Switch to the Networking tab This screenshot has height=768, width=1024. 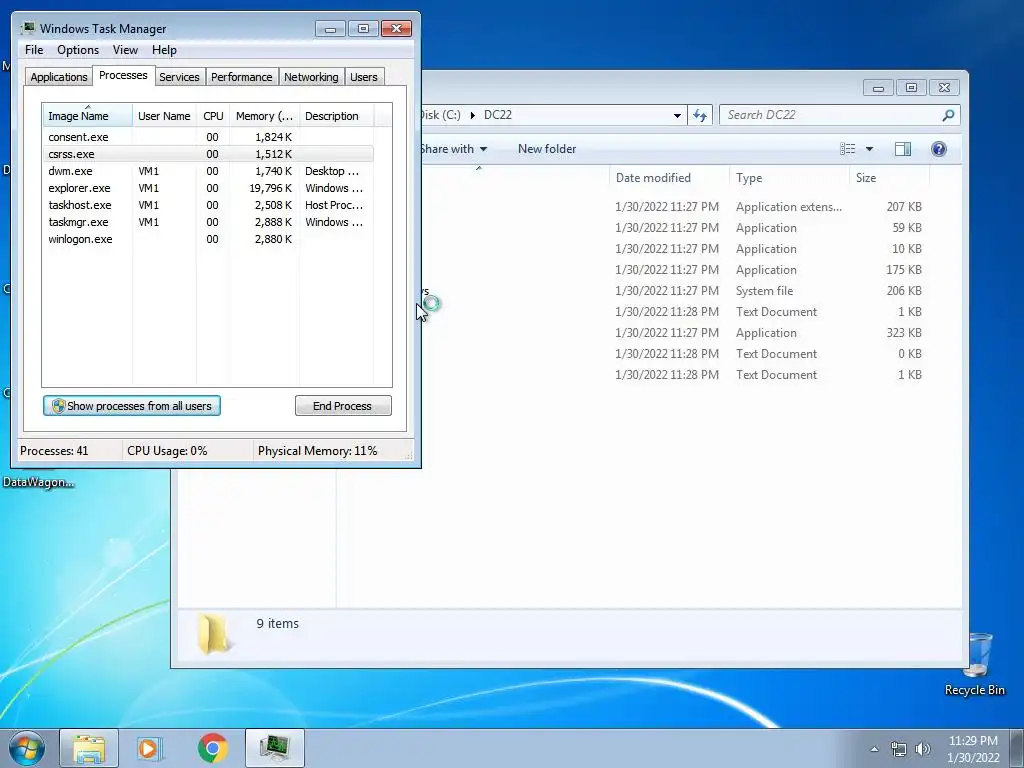pos(311,77)
